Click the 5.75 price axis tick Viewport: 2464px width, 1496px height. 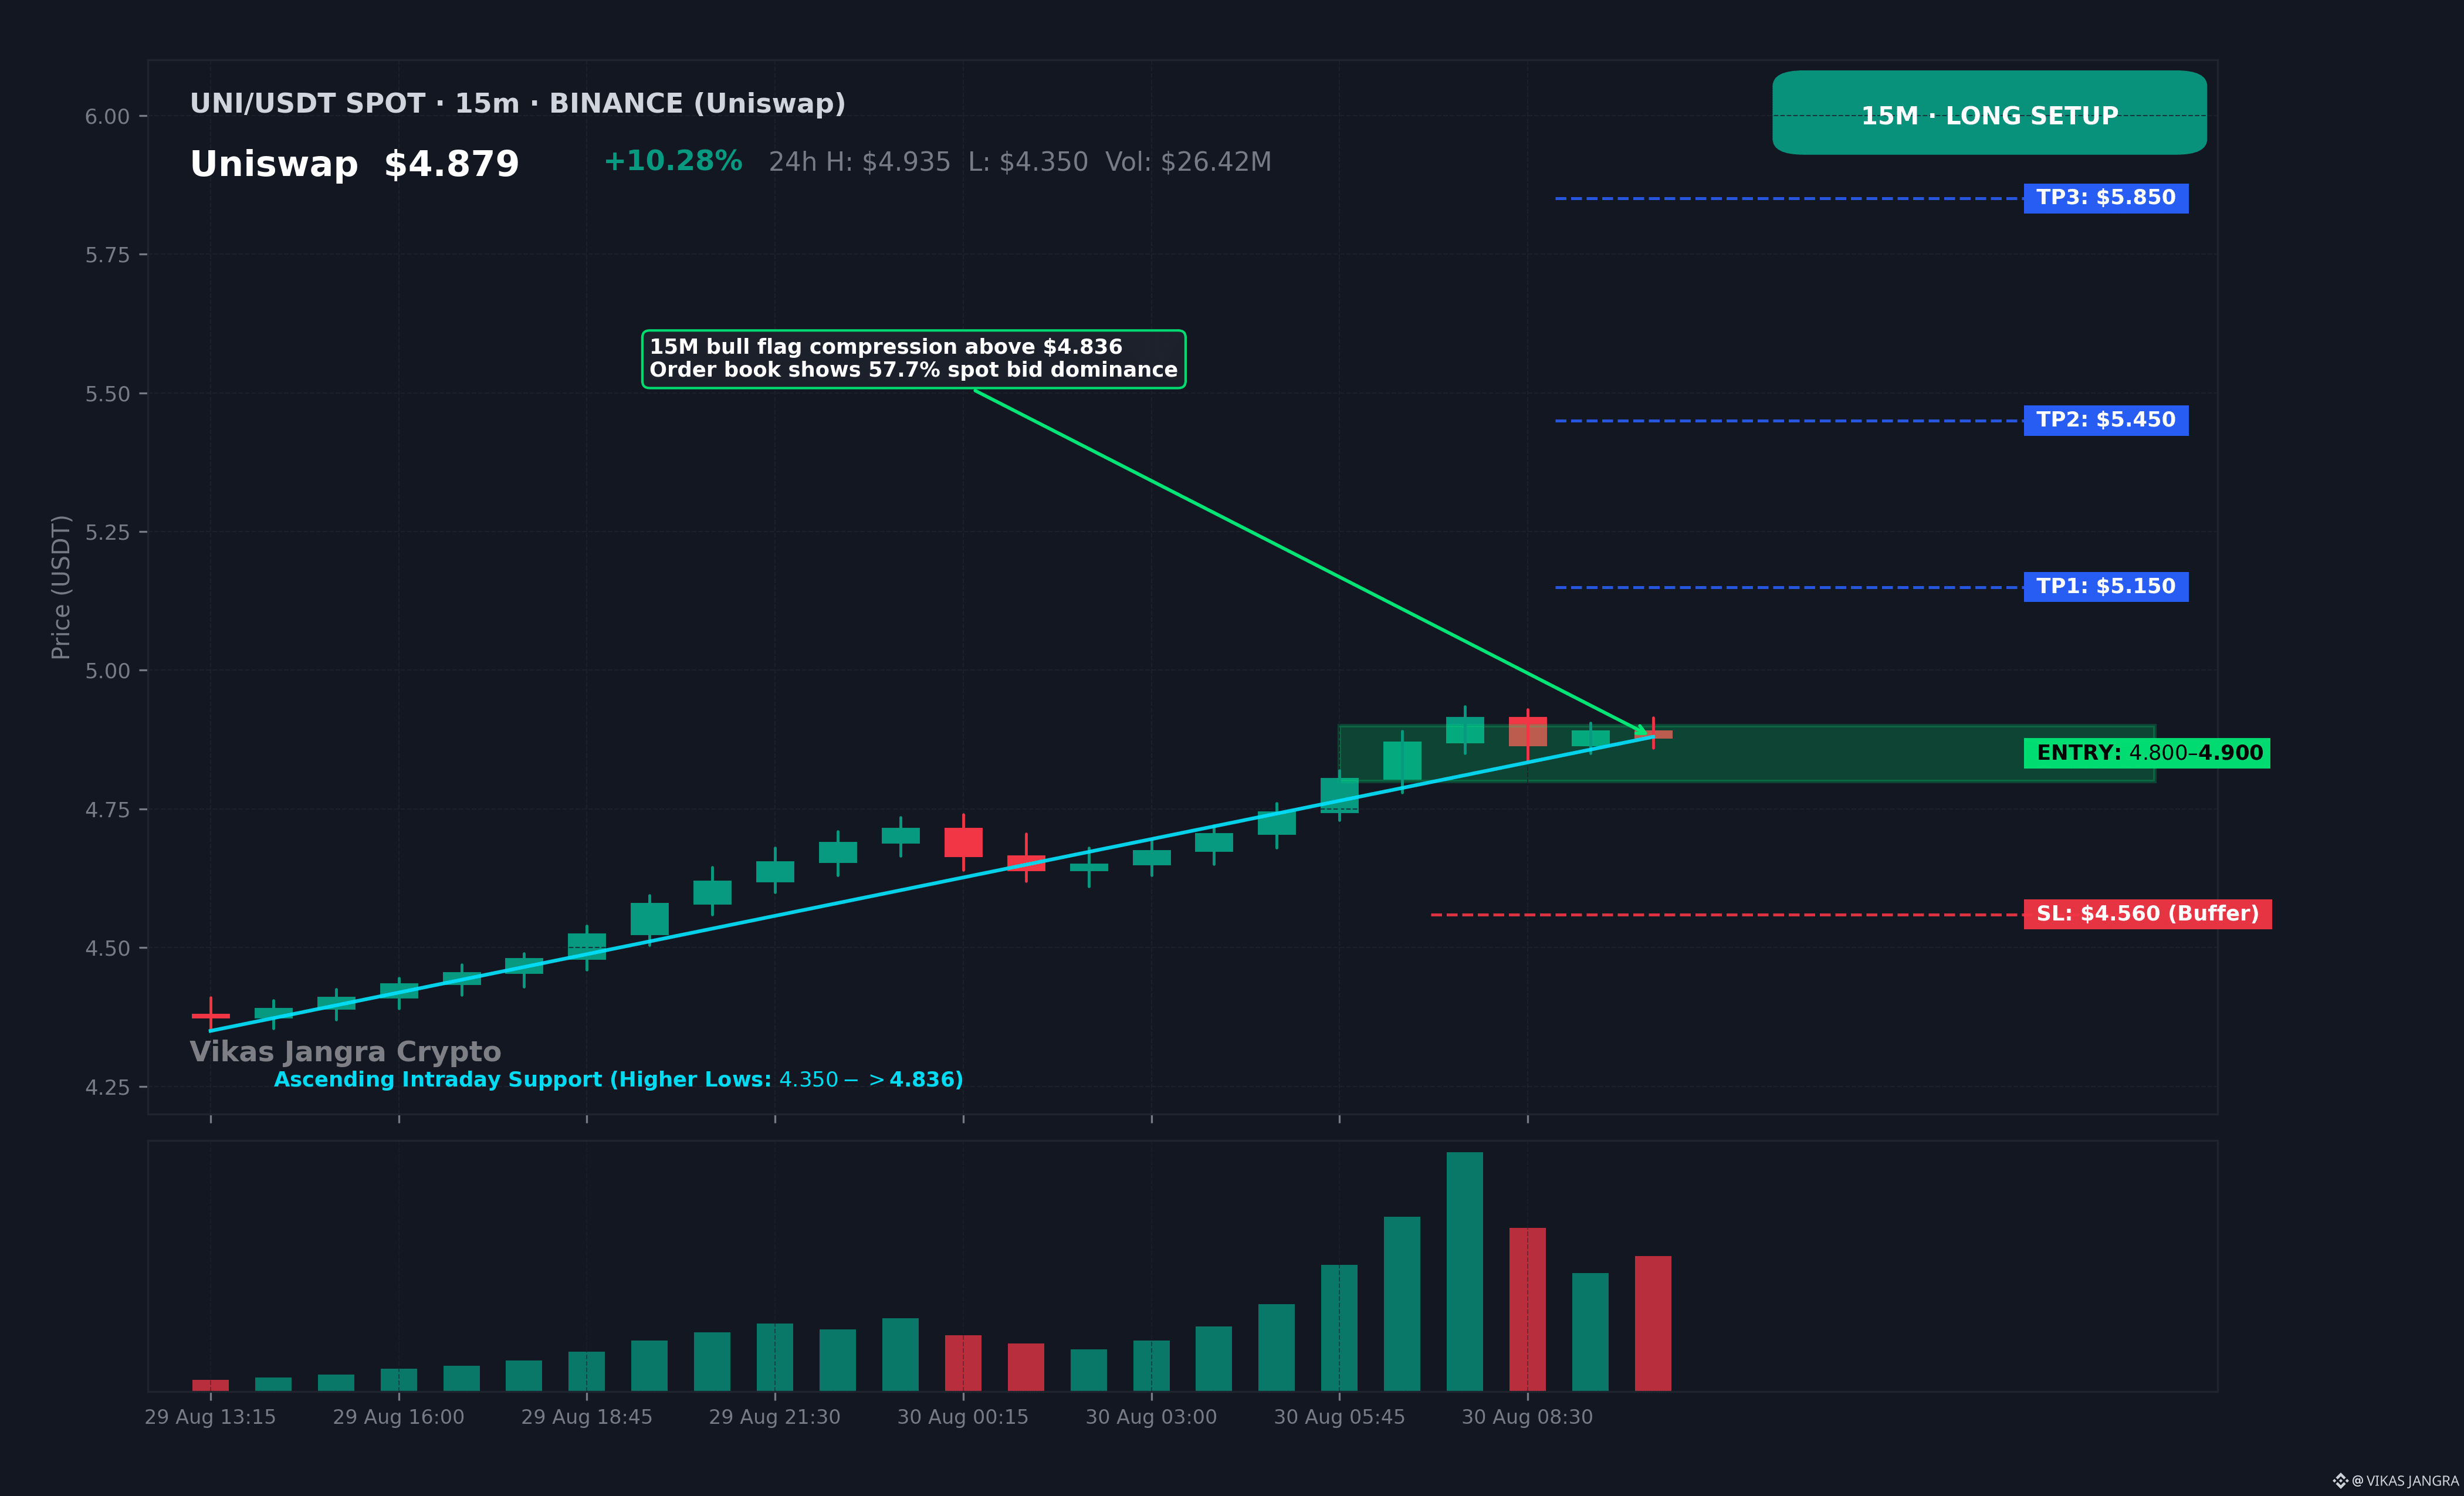click(x=107, y=255)
